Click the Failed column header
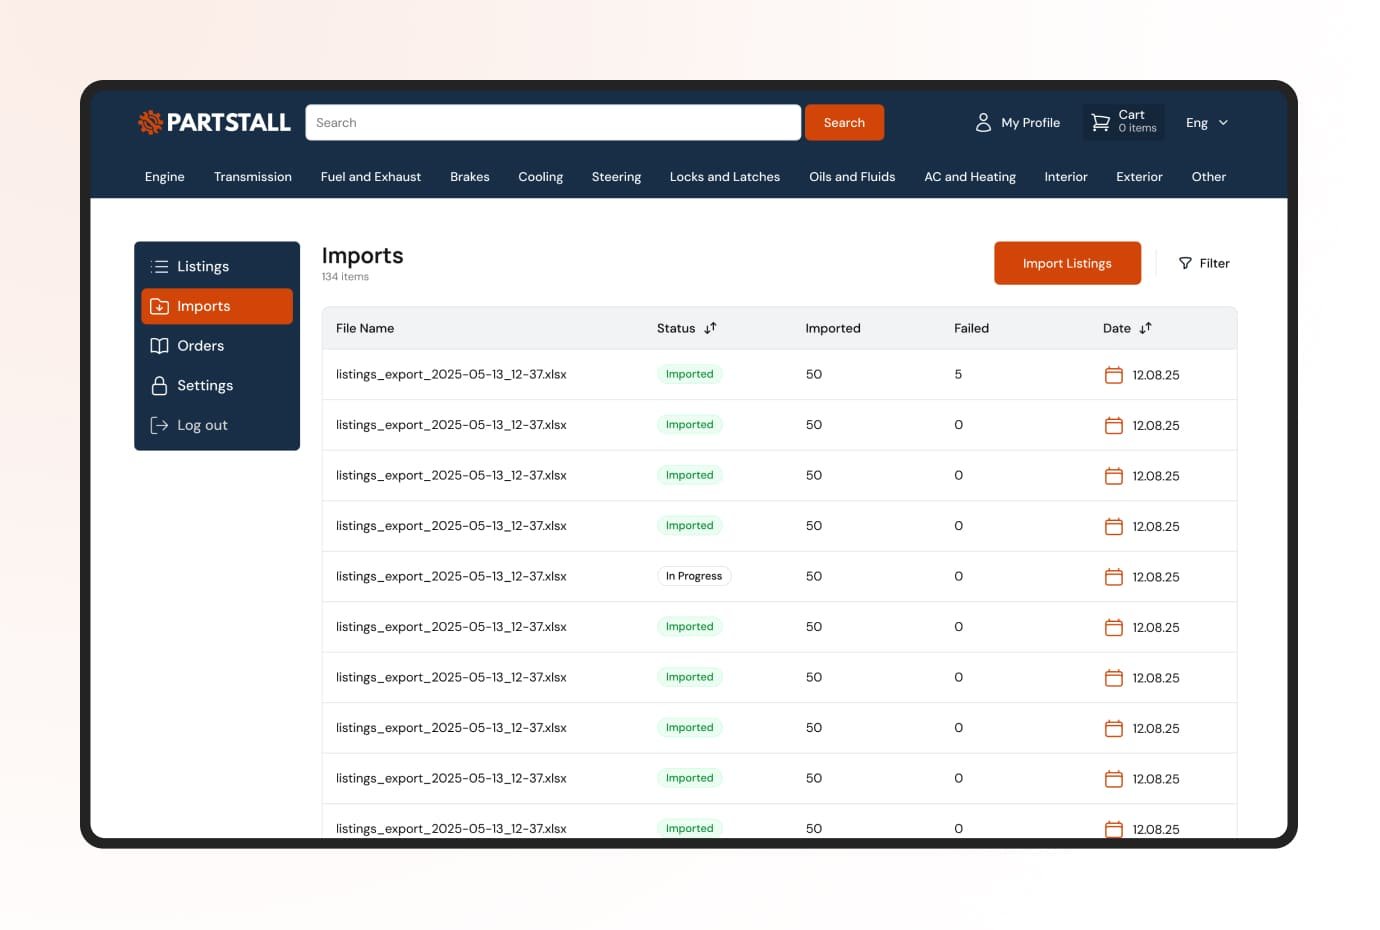The width and height of the screenshot is (1380, 930). pos(971,328)
